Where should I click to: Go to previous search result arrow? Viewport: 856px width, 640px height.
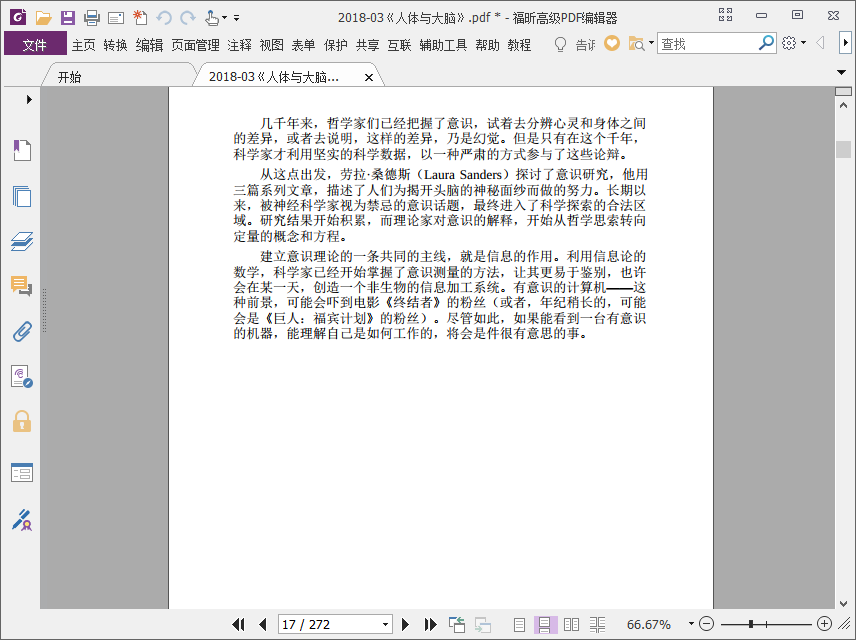coord(820,43)
